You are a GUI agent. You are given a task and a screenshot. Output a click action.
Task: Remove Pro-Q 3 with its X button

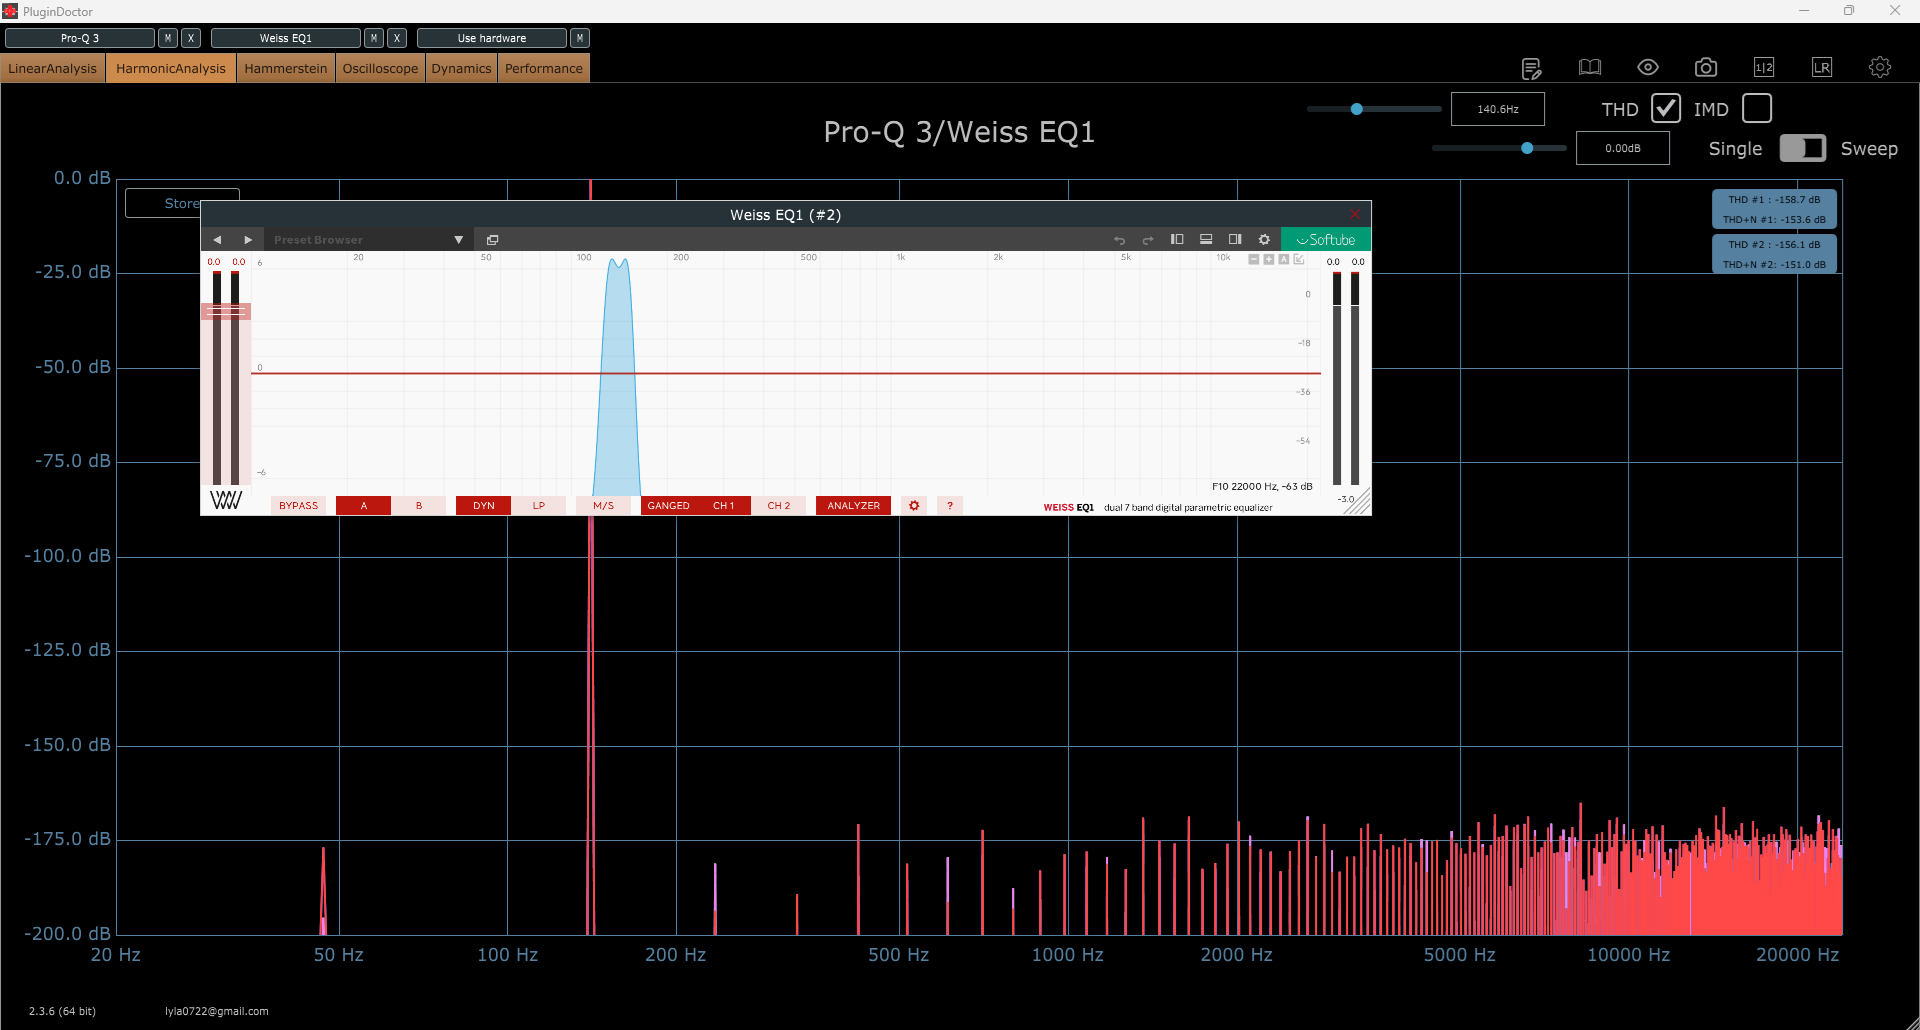tap(191, 38)
